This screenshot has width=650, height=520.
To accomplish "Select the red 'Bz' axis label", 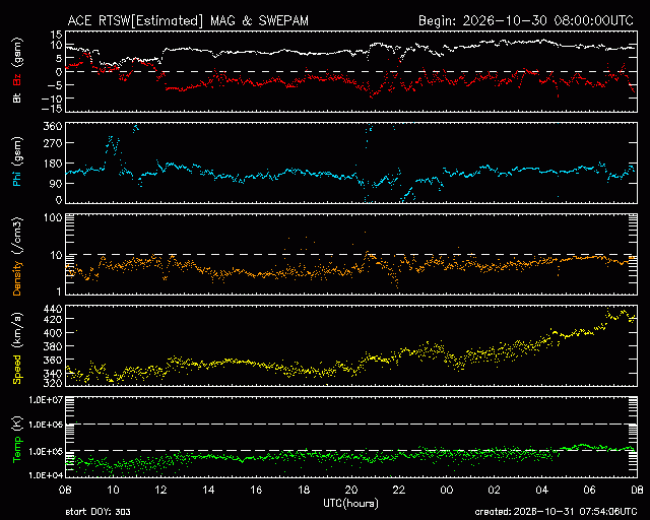I will point(17,79).
